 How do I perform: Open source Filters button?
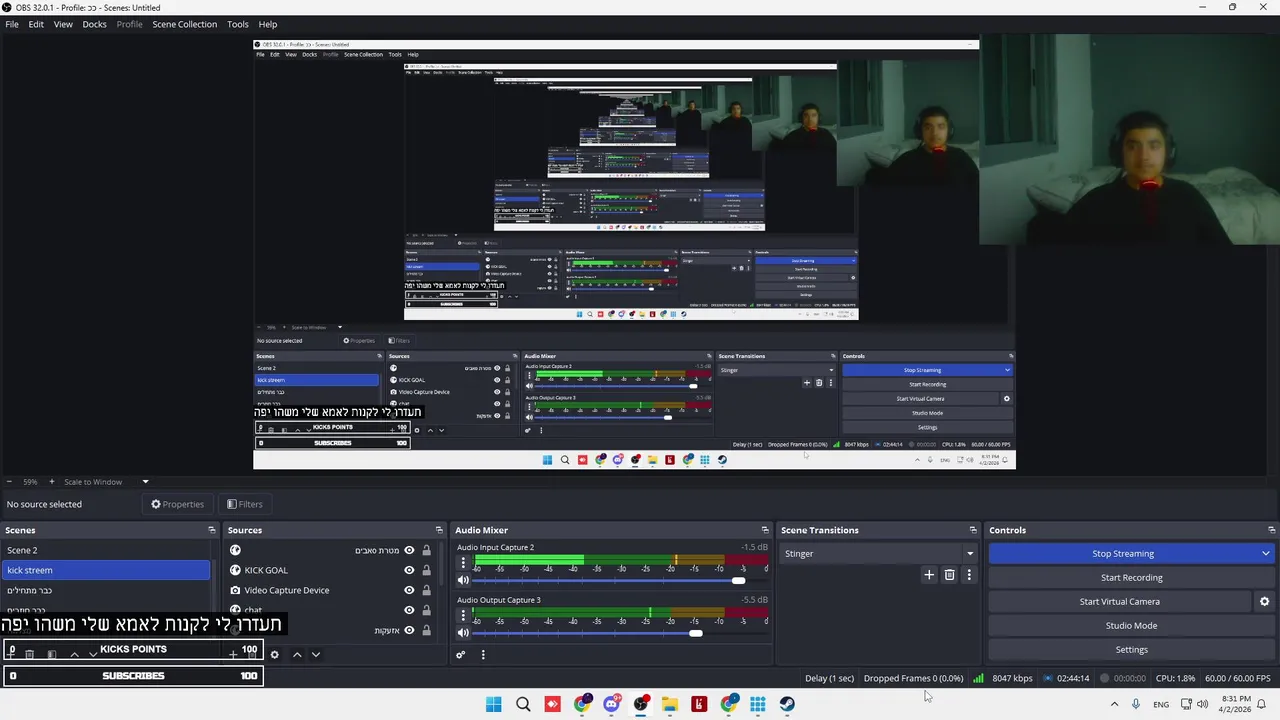coord(245,504)
